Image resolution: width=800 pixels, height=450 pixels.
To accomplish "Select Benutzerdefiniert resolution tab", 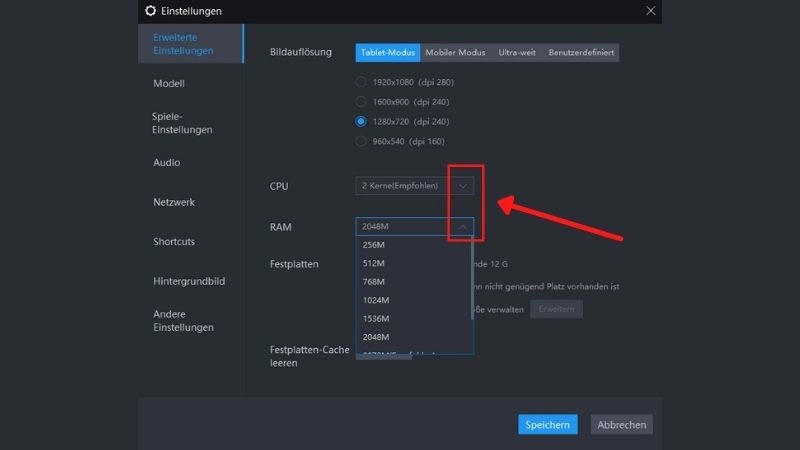I will [581, 53].
